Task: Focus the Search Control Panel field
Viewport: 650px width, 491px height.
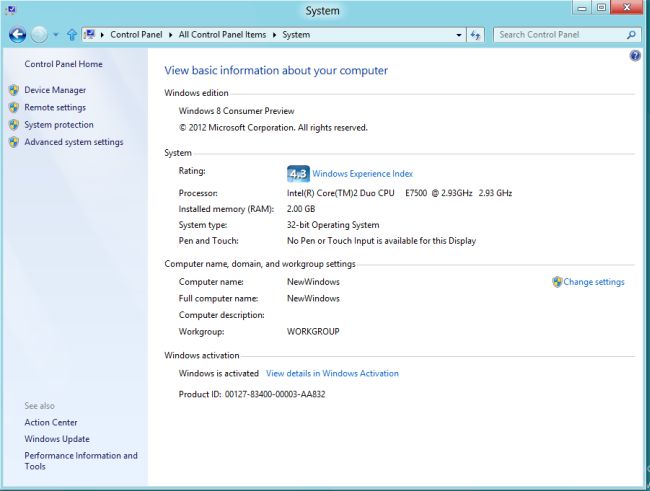Action: (566, 35)
